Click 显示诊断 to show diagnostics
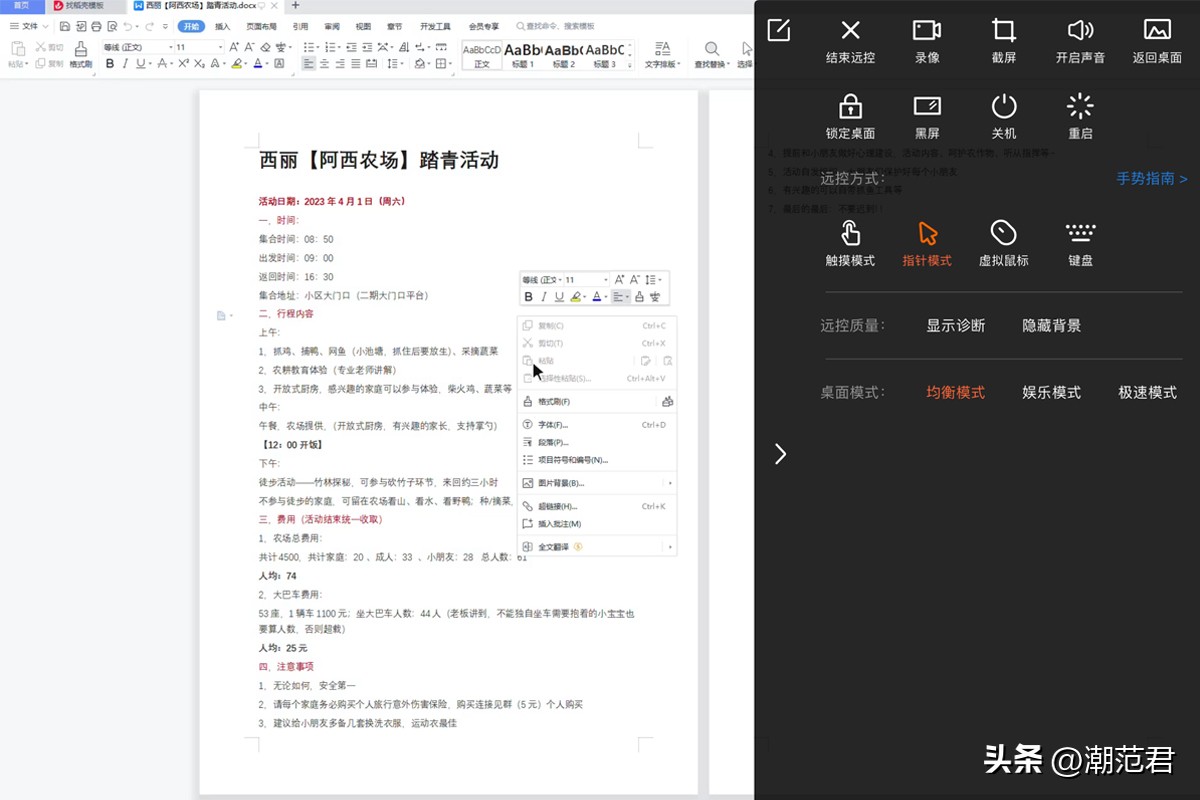Image resolution: width=1200 pixels, height=800 pixels. (955, 325)
